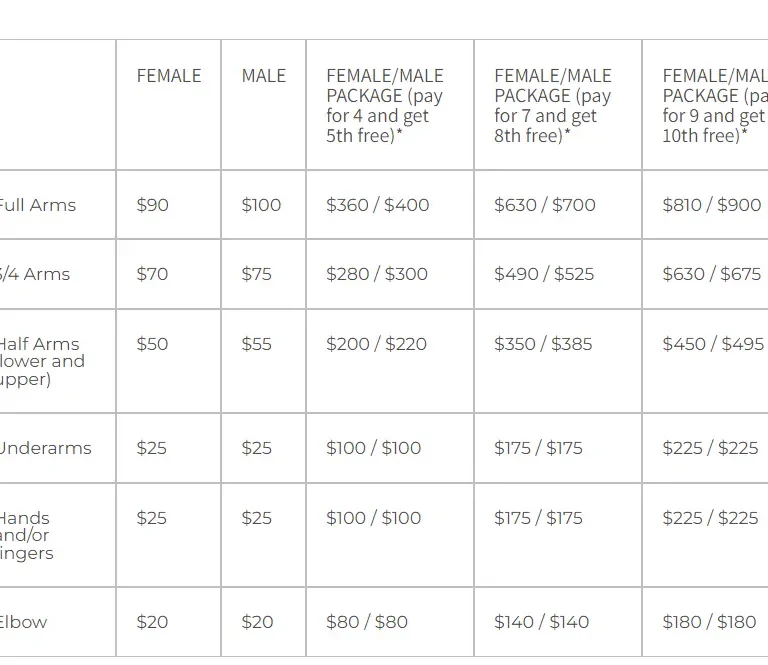Click the MALE column header
Viewport: 768px width, 665px height.
(264, 76)
